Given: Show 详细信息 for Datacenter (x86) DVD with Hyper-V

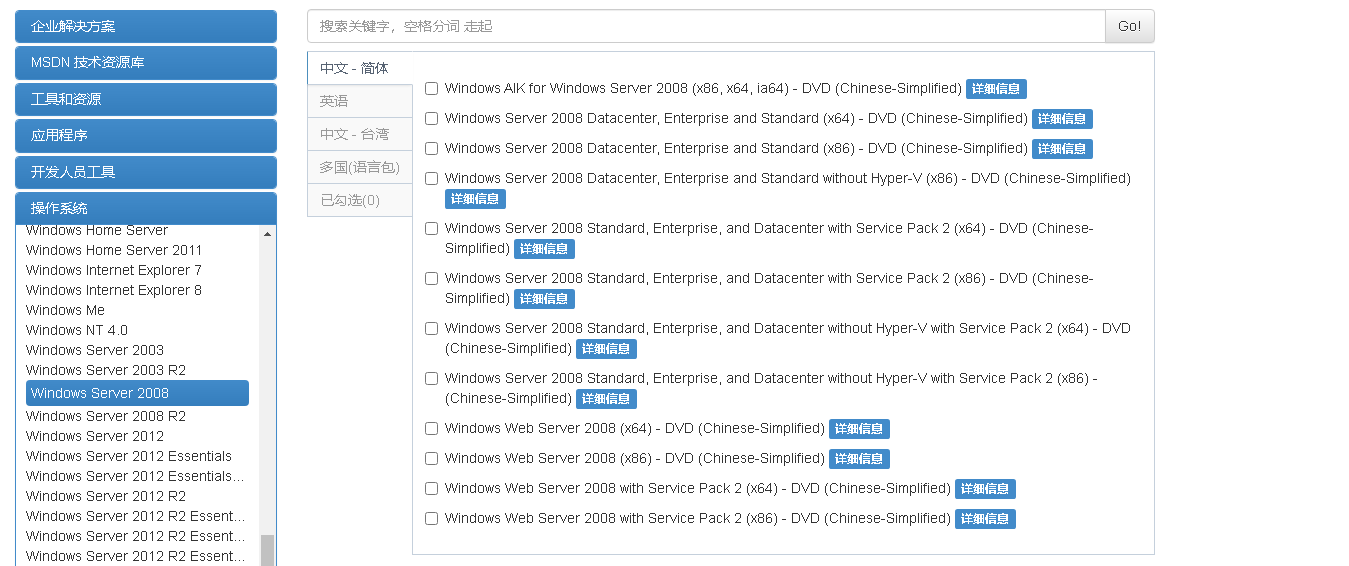Looking at the screenshot, I should tap(1062, 149).
